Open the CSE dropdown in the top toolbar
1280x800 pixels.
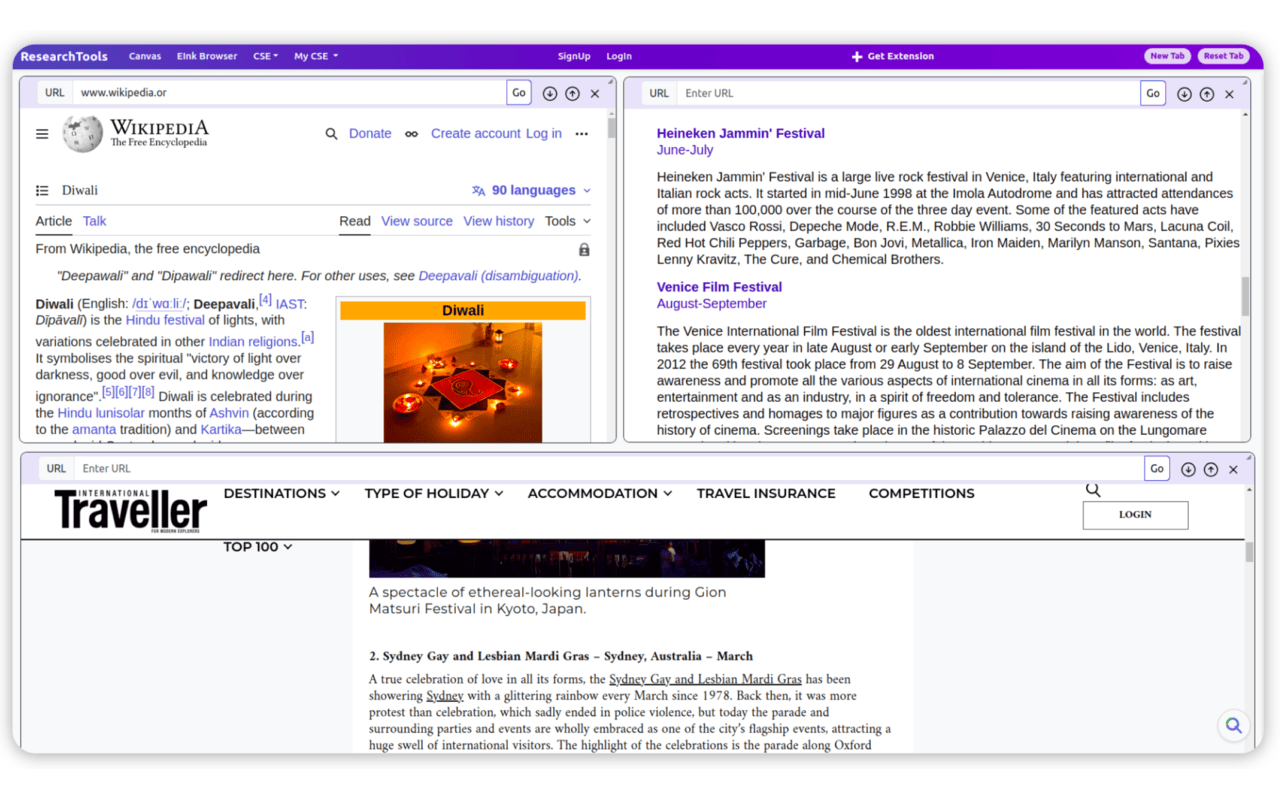point(265,56)
